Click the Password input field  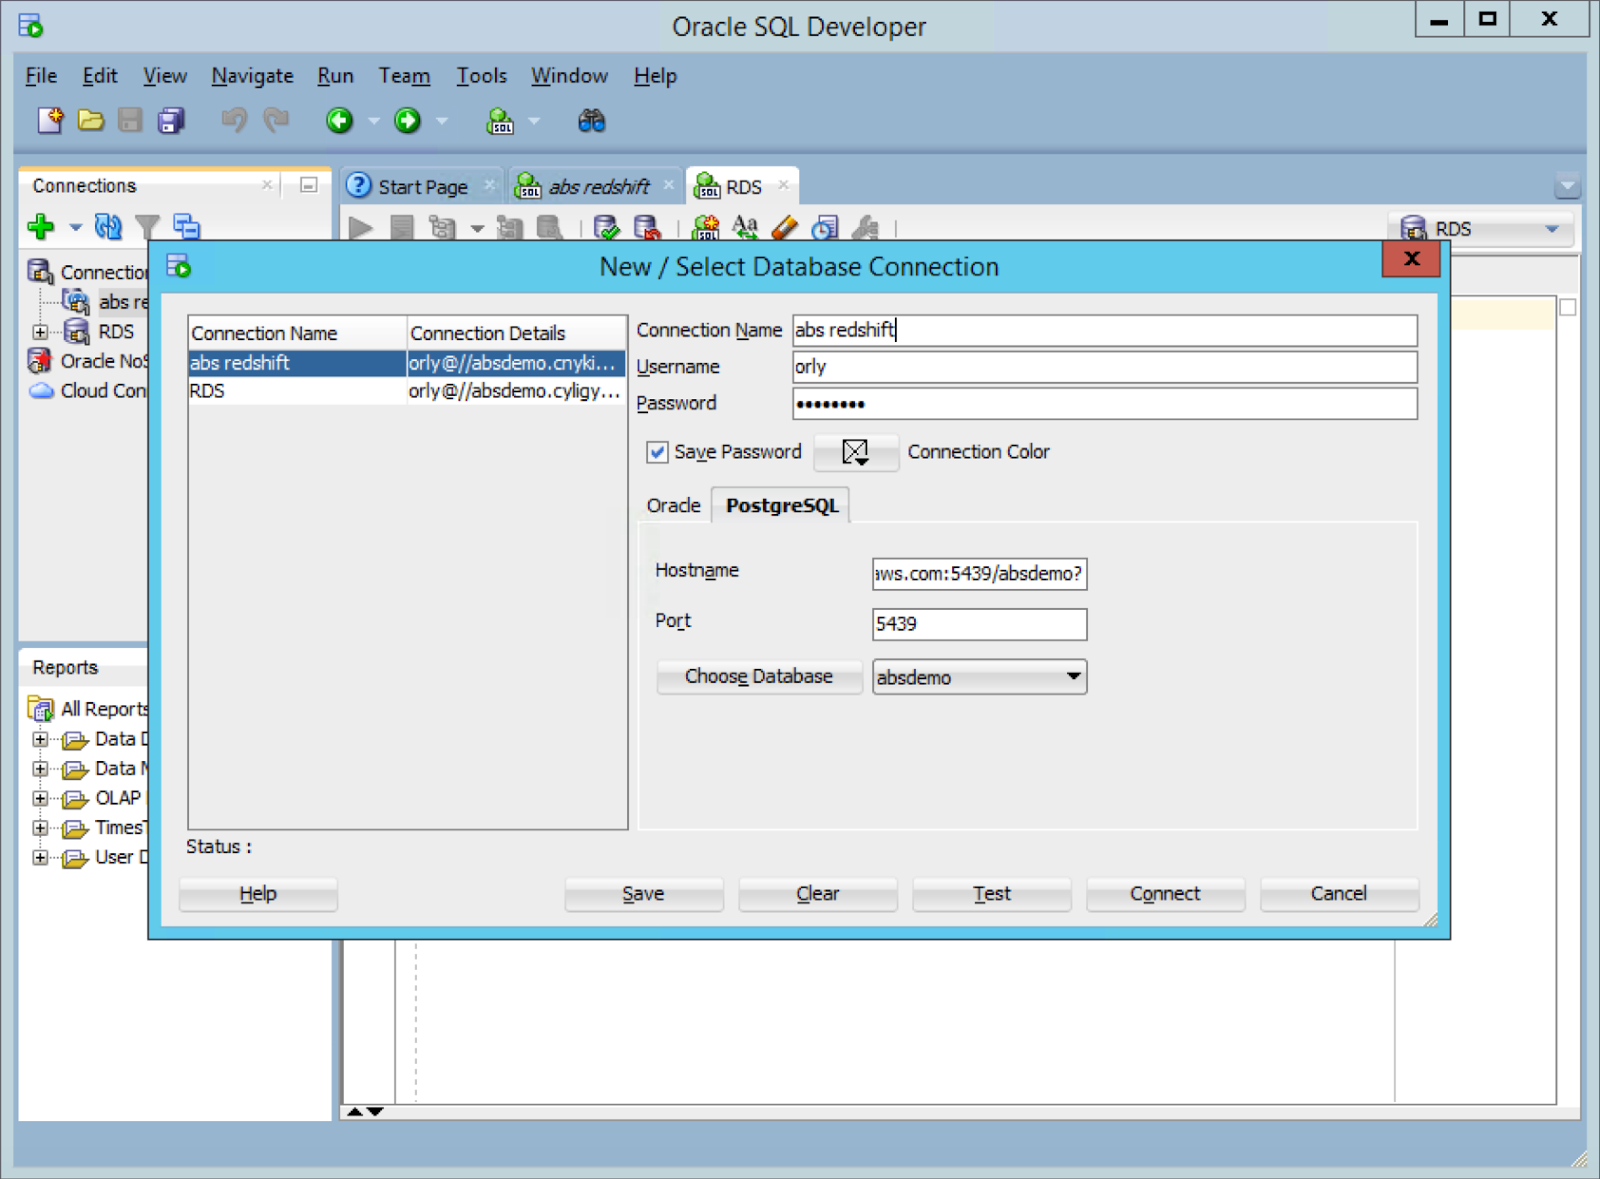click(1105, 404)
